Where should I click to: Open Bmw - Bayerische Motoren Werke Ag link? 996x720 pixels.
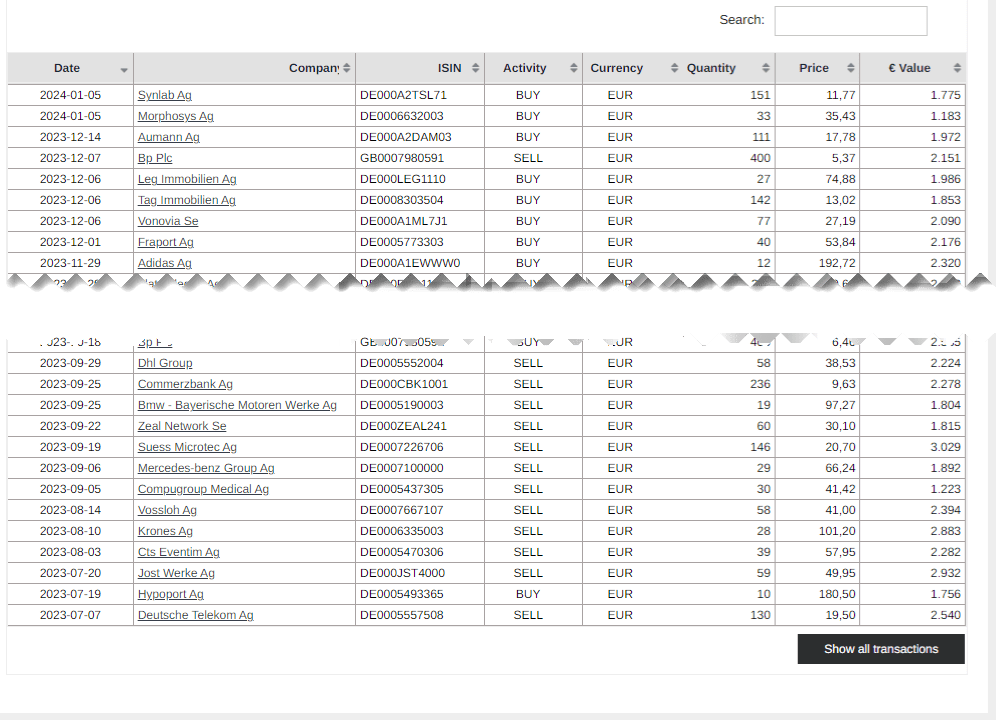click(237, 405)
